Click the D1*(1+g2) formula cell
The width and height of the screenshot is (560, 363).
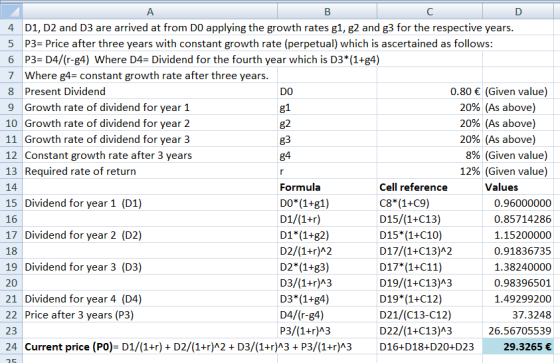pos(327,235)
